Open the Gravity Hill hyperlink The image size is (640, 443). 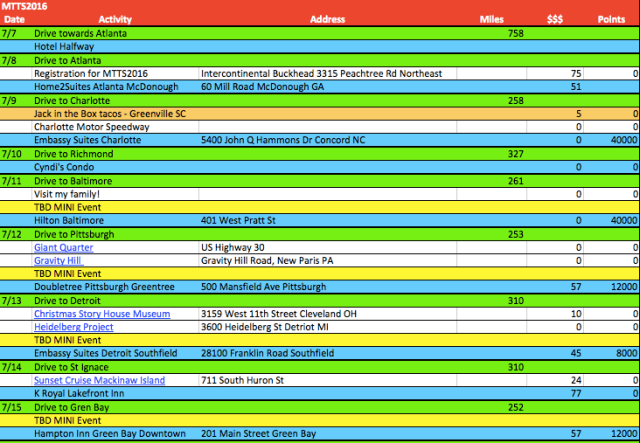pyautogui.click(x=60, y=260)
